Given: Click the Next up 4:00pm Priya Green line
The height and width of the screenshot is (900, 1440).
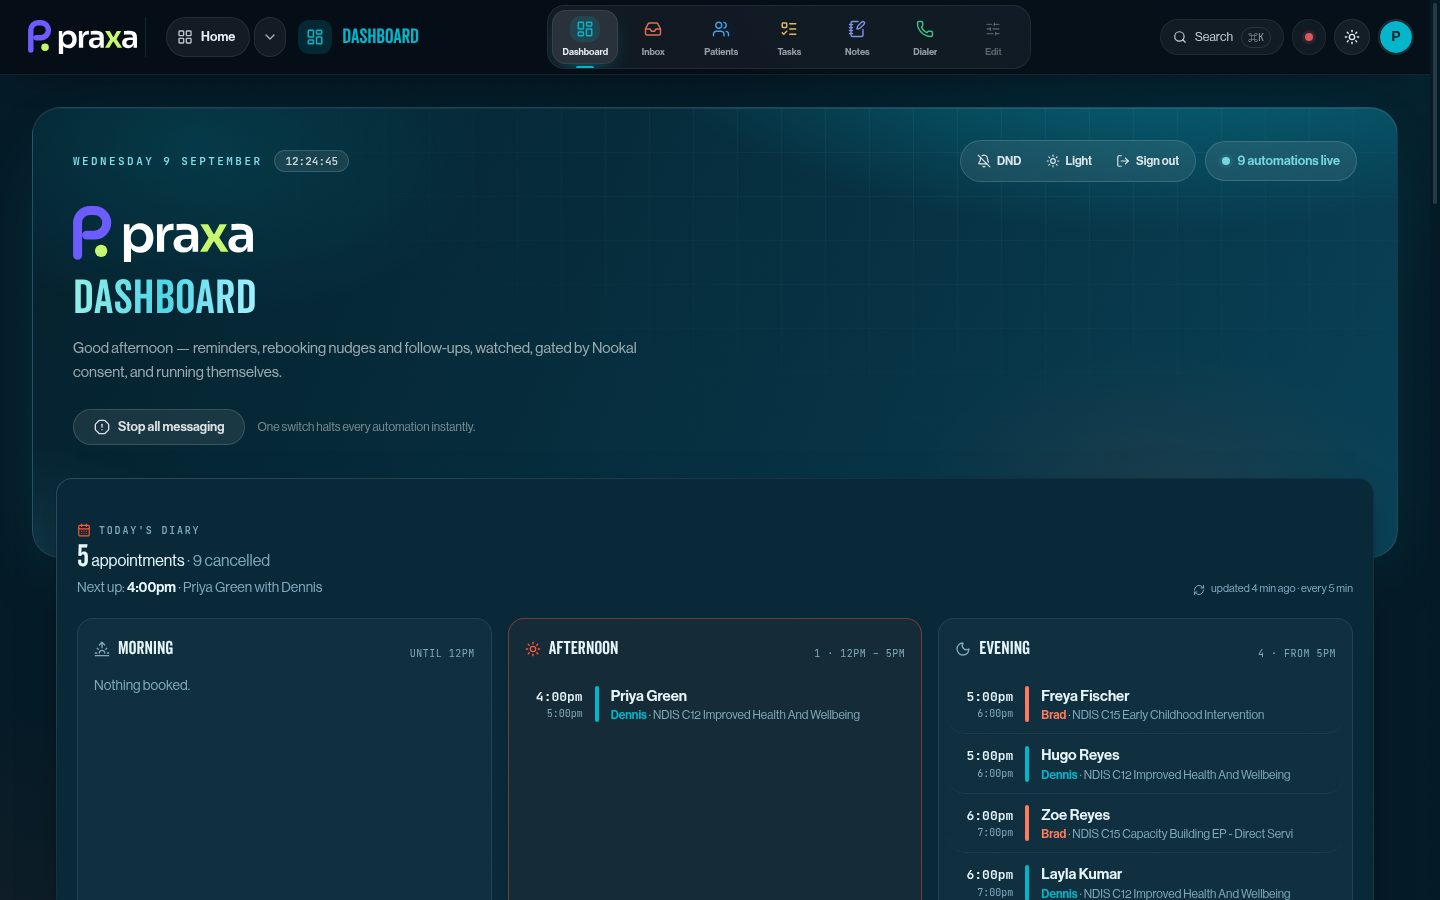Looking at the screenshot, I should (x=200, y=587).
